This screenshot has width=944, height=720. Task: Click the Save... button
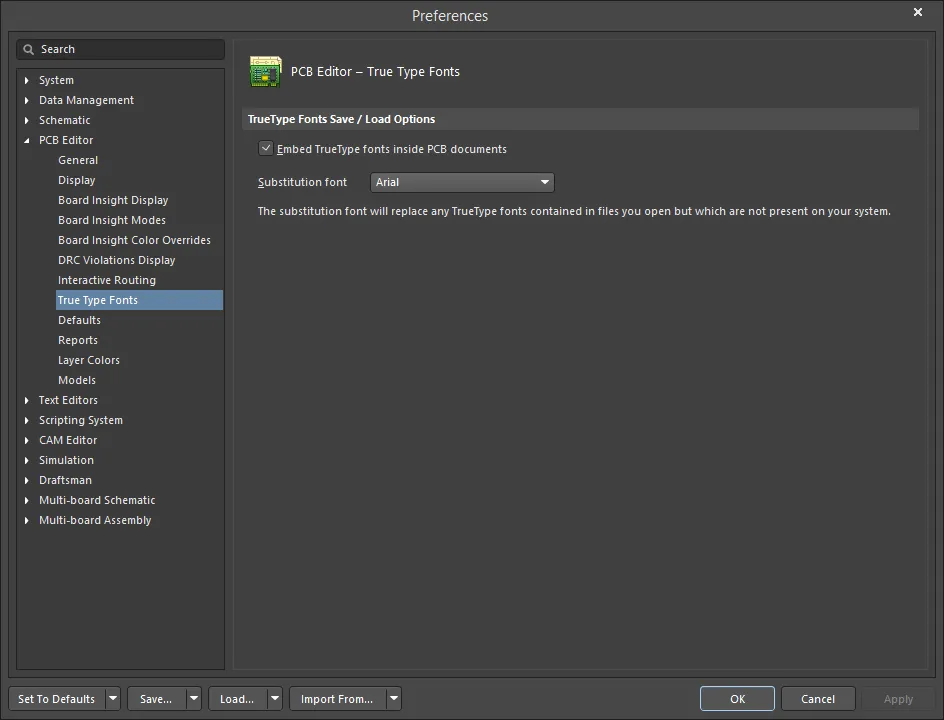pos(156,699)
